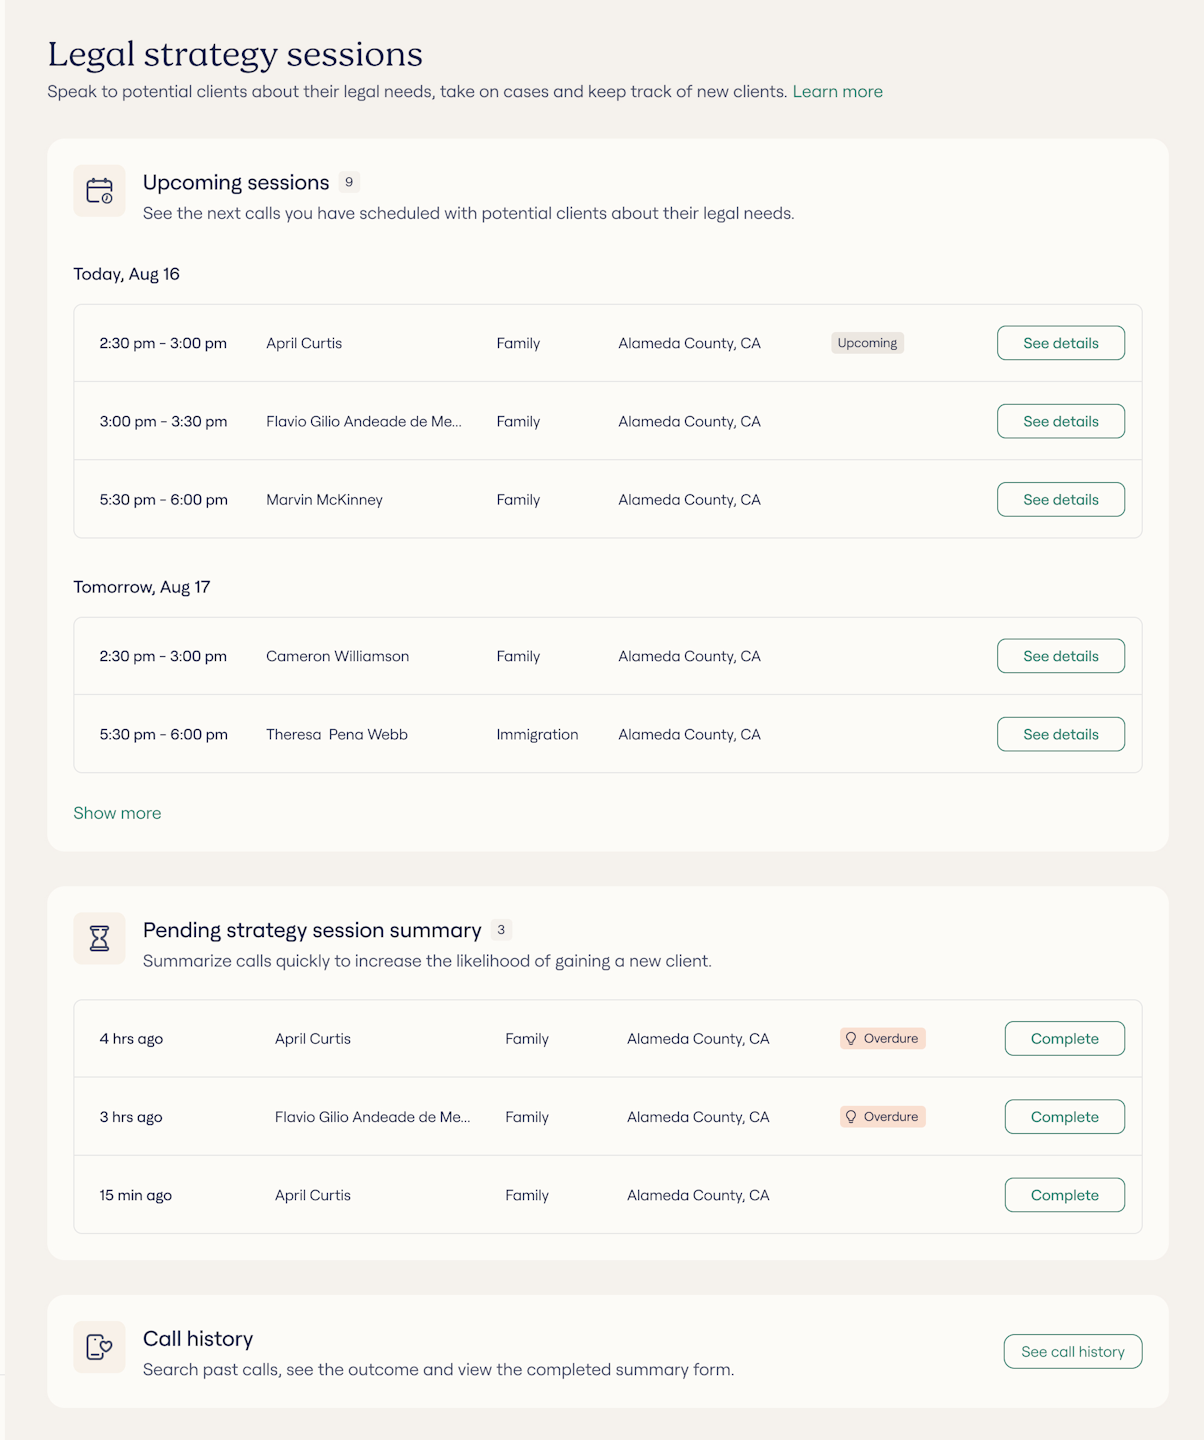Click the pending summary count badge 3
Screen dimensions: 1204x1440
click(x=501, y=930)
